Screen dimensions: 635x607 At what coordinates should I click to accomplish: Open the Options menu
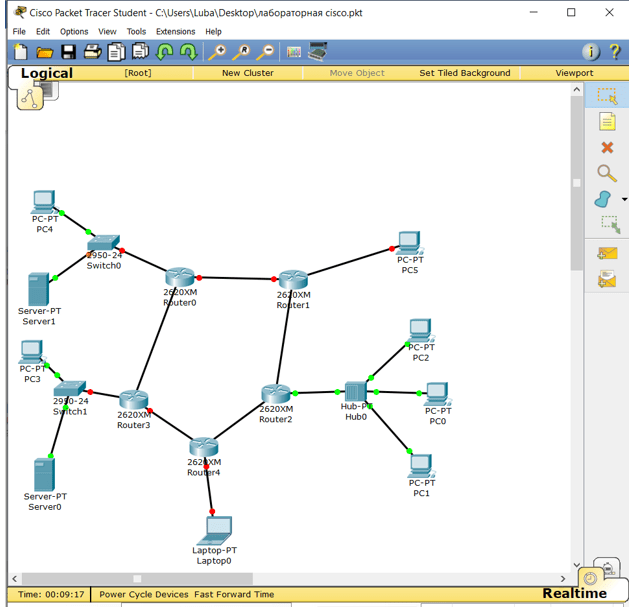point(74,32)
